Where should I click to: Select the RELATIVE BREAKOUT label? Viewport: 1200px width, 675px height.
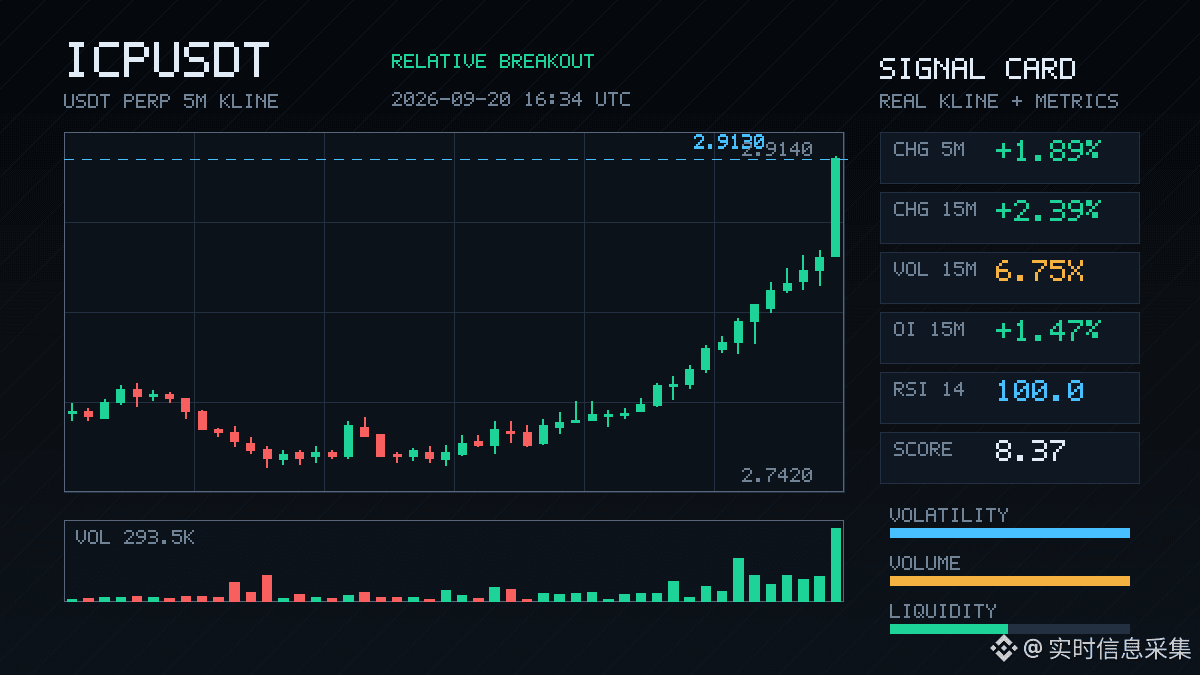point(492,61)
